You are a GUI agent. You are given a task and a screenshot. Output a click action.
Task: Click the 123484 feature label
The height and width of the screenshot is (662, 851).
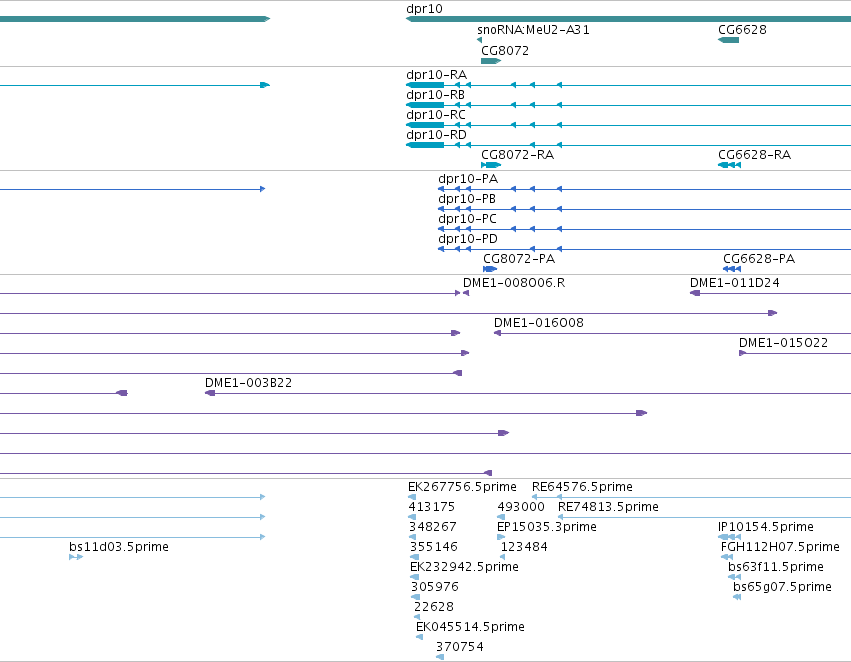(524, 547)
